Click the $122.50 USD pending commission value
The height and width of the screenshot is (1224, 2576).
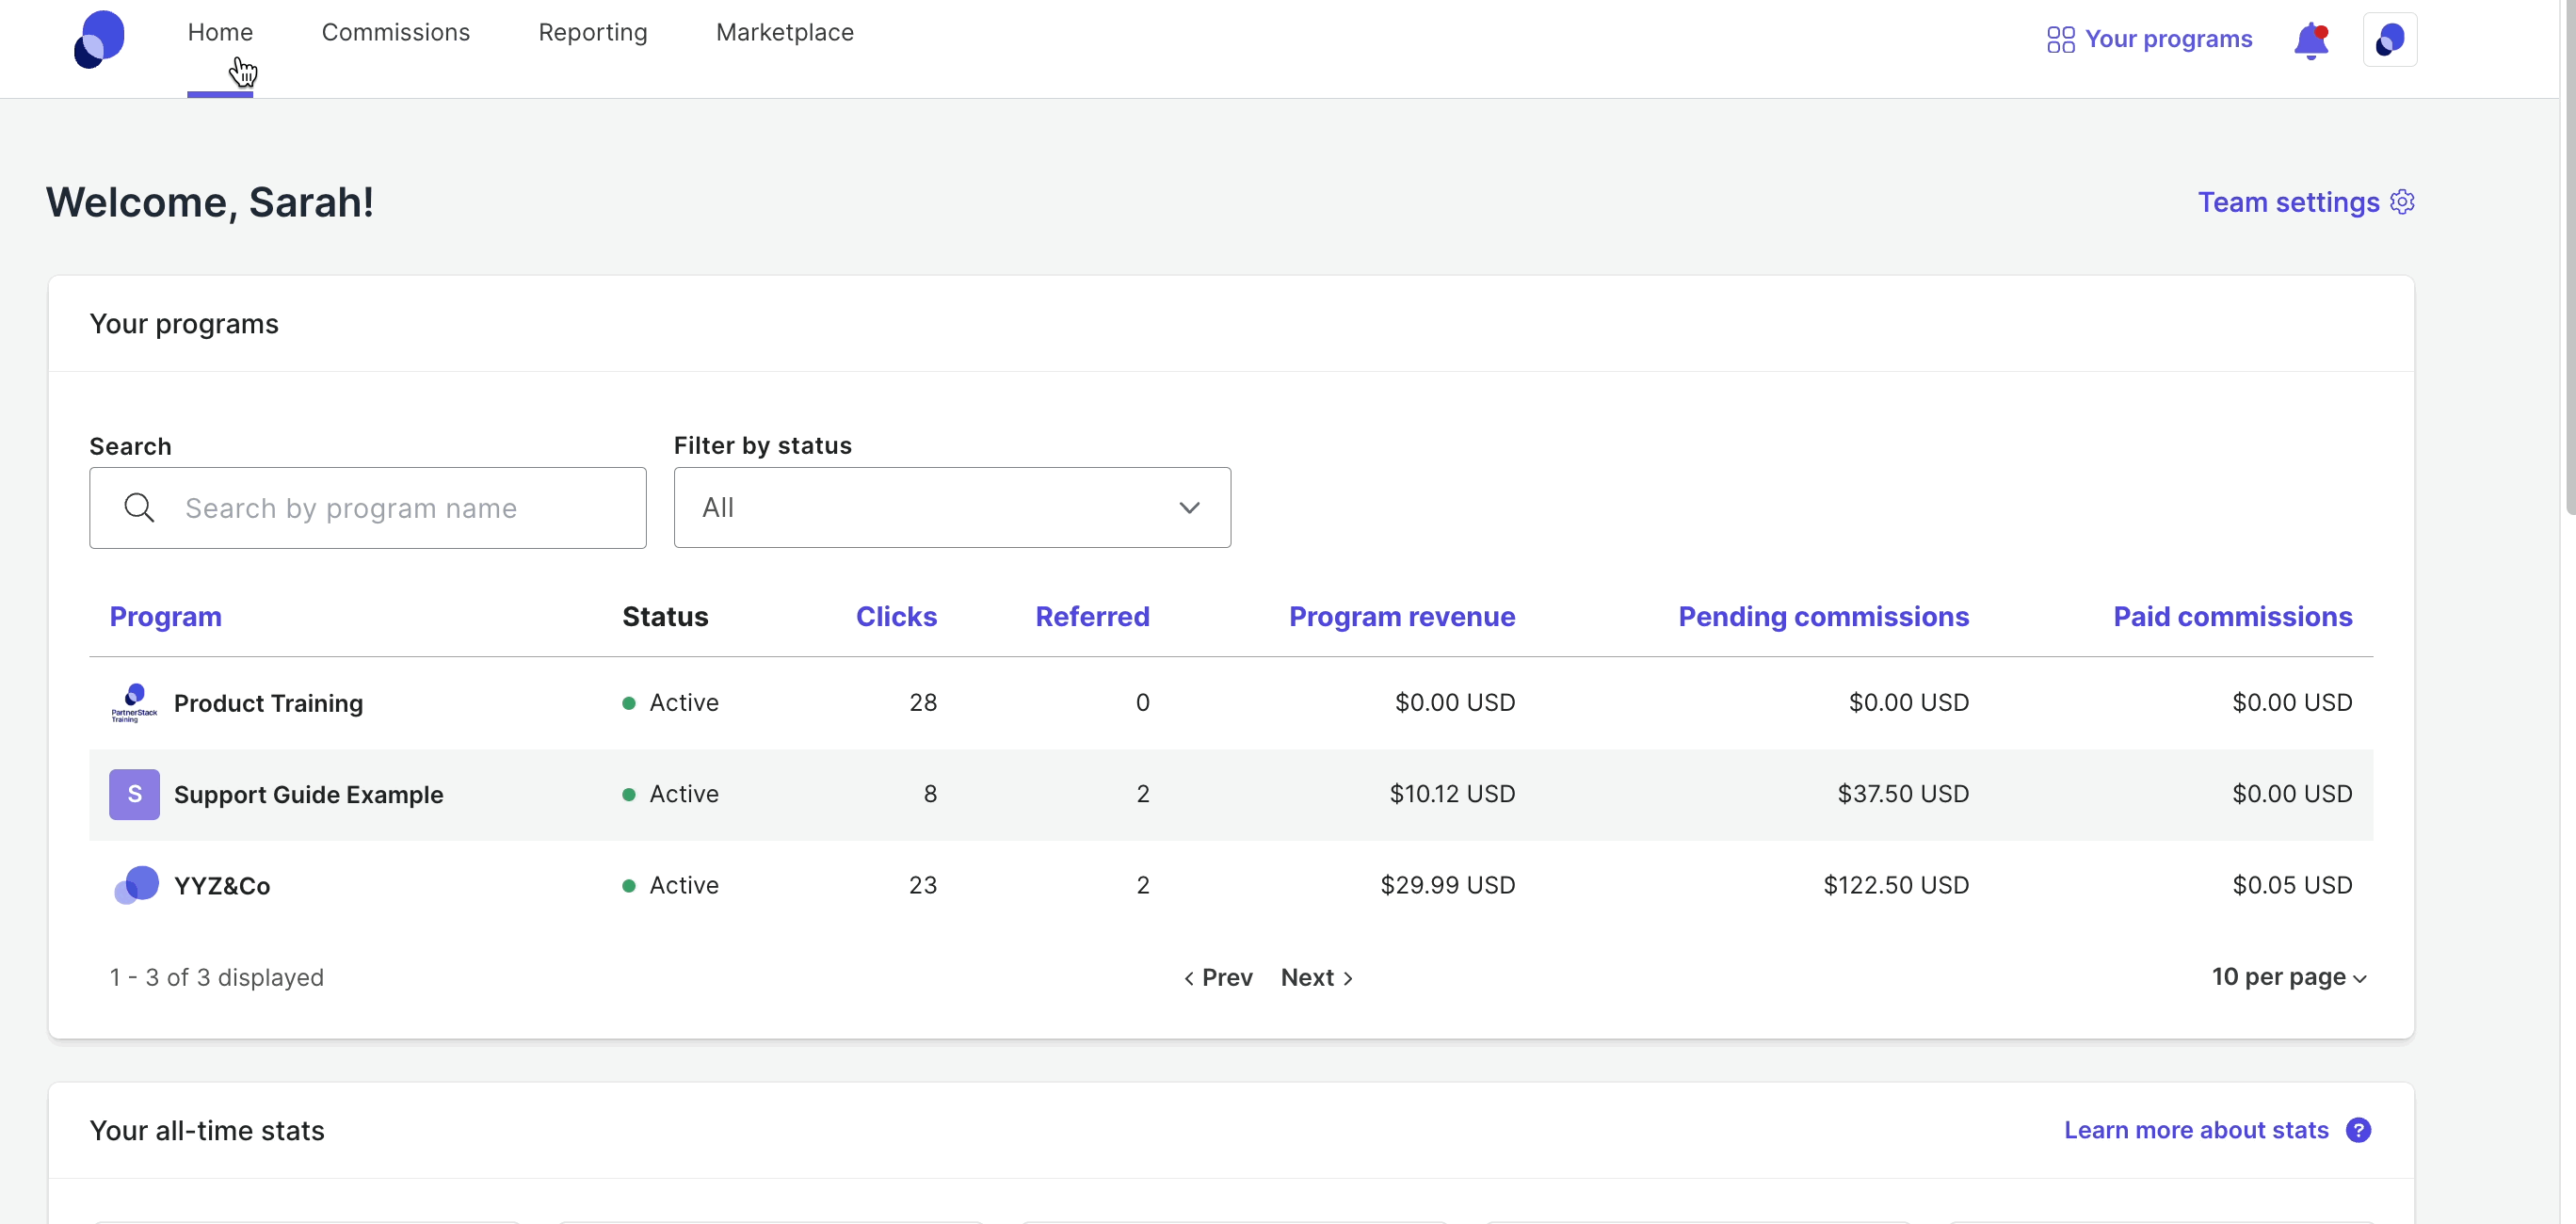(1896, 885)
